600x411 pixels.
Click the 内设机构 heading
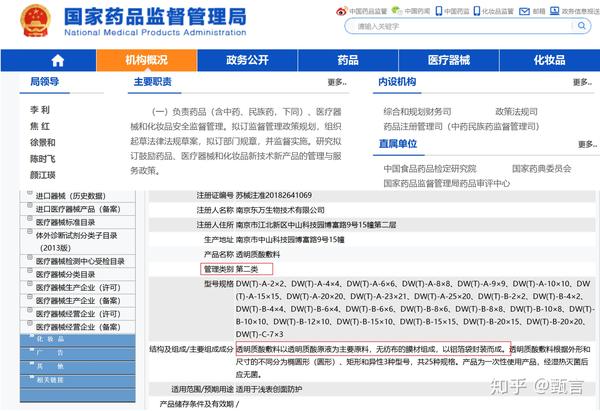click(x=397, y=82)
